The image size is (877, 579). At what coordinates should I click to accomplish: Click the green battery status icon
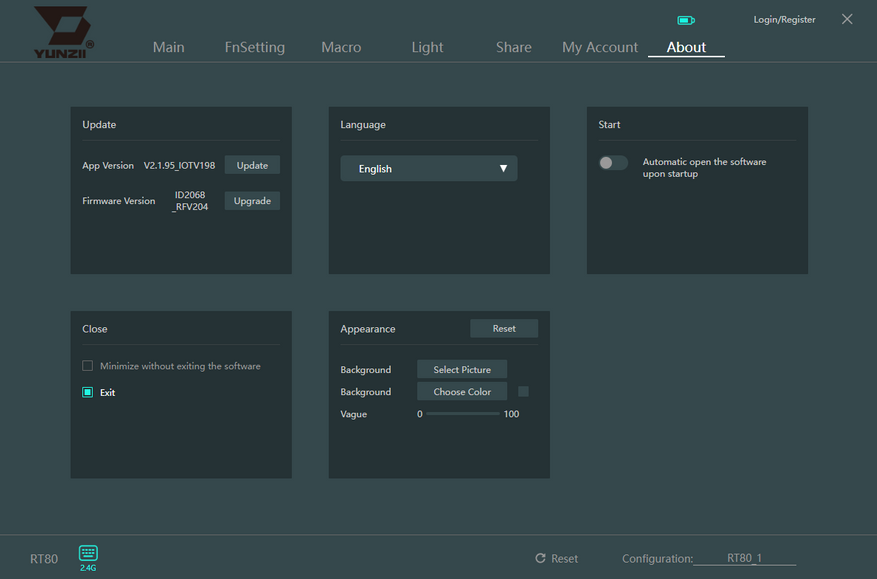685,20
